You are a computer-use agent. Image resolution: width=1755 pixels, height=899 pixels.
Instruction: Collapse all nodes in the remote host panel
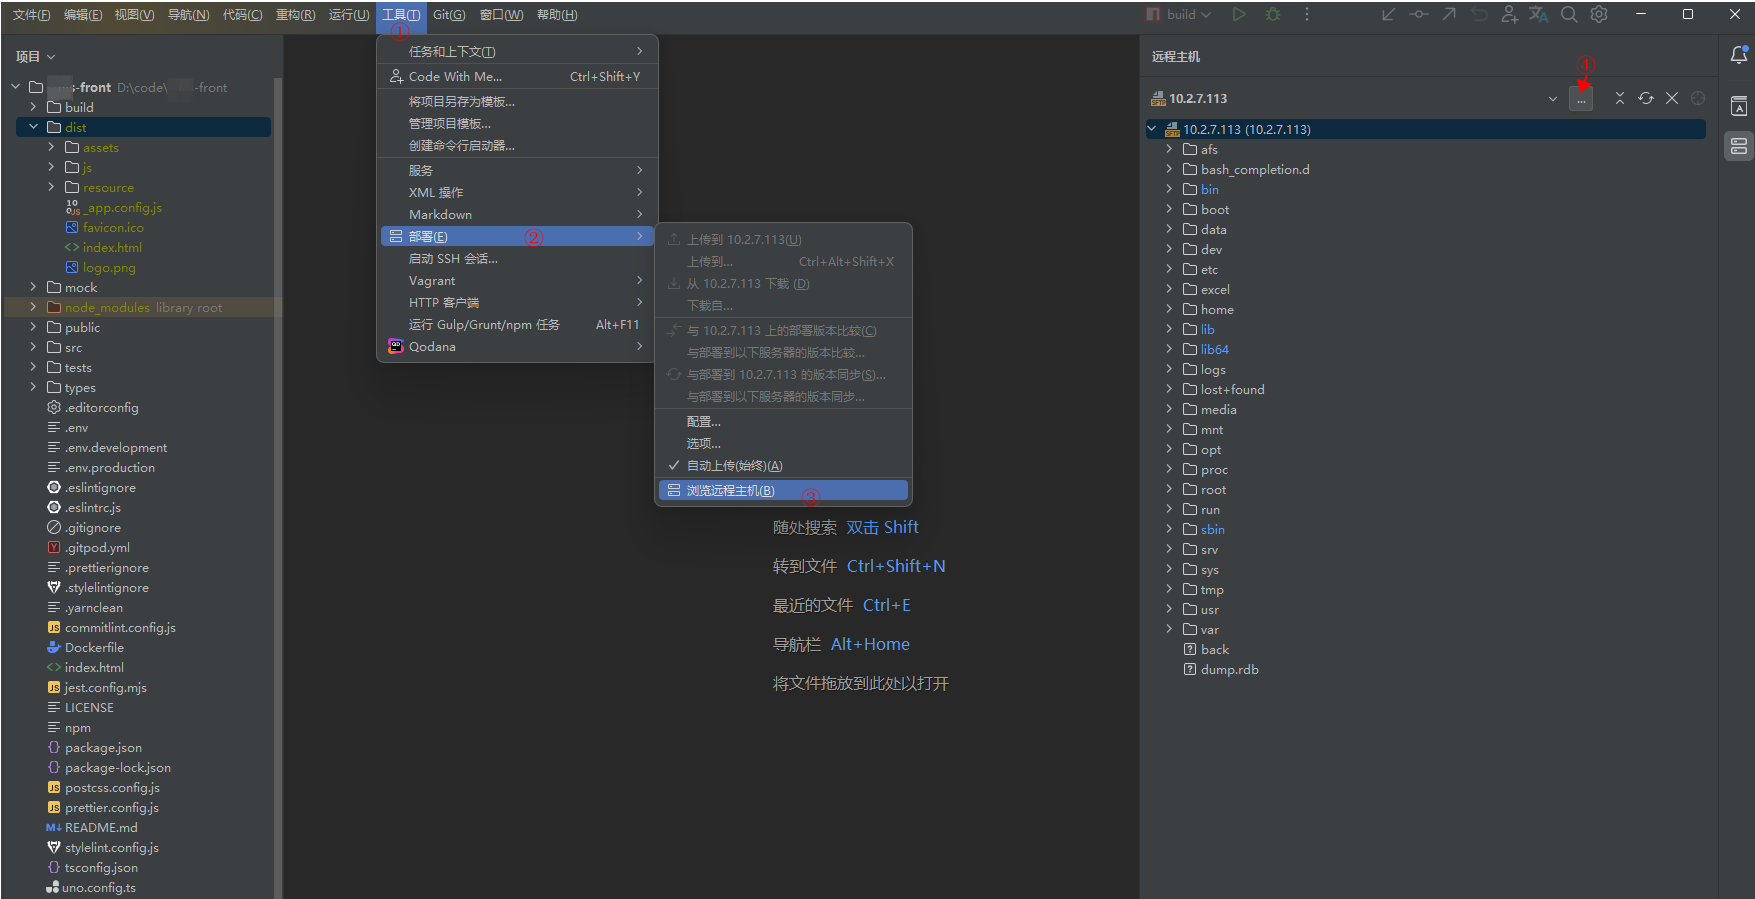[x=1620, y=98]
